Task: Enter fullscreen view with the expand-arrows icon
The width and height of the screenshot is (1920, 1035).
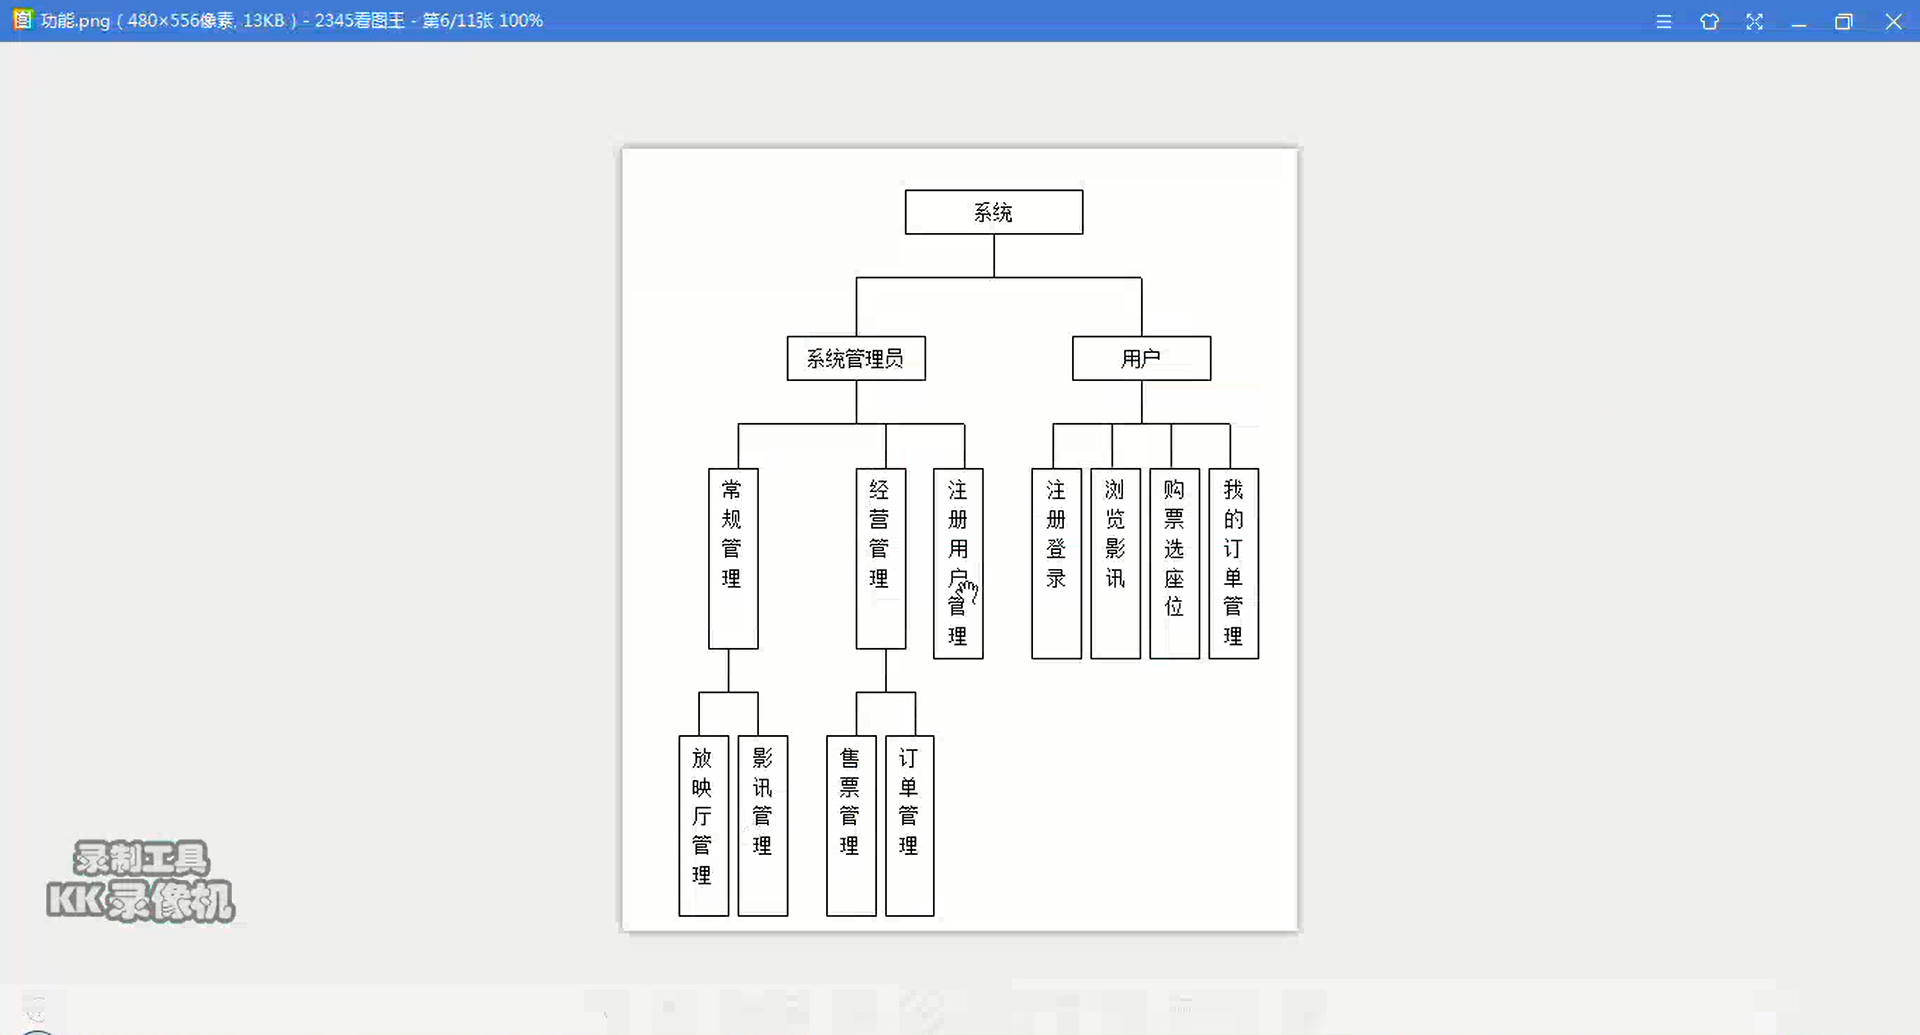Action: point(1754,21)
